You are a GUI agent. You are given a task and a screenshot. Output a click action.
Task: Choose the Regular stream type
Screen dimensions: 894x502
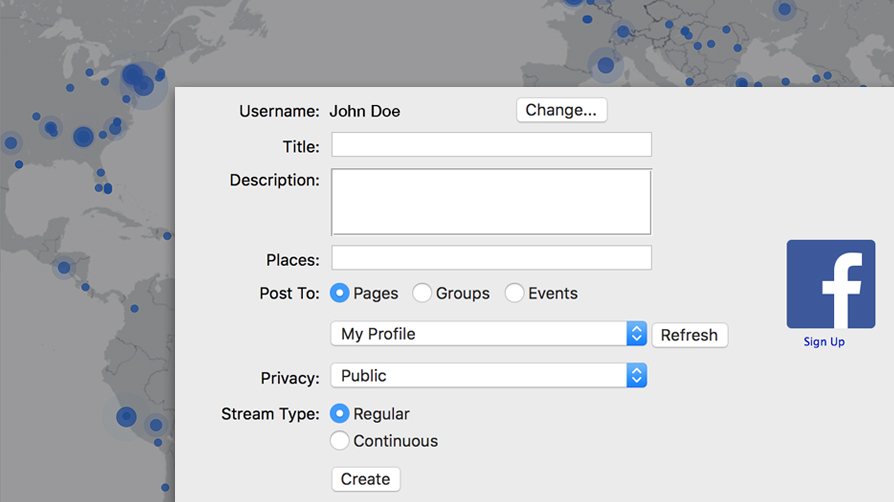pos(339,414)
